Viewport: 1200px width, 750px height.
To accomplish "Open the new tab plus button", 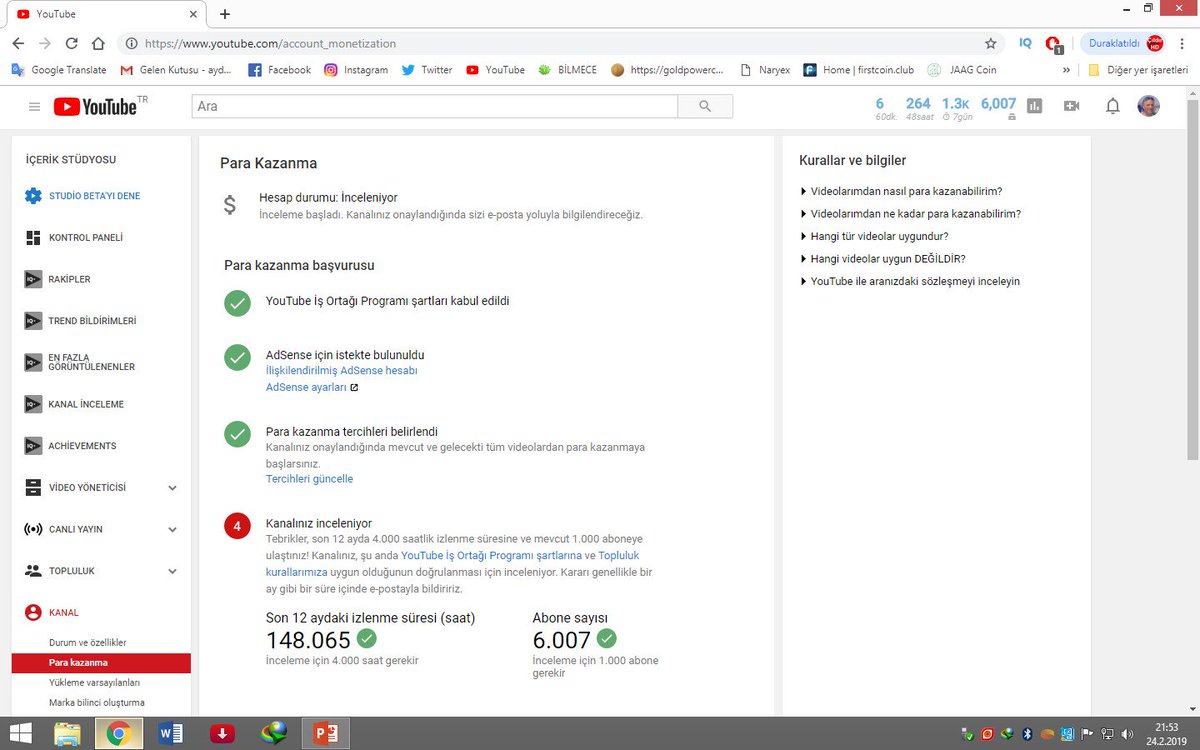I will pos(225,14).
